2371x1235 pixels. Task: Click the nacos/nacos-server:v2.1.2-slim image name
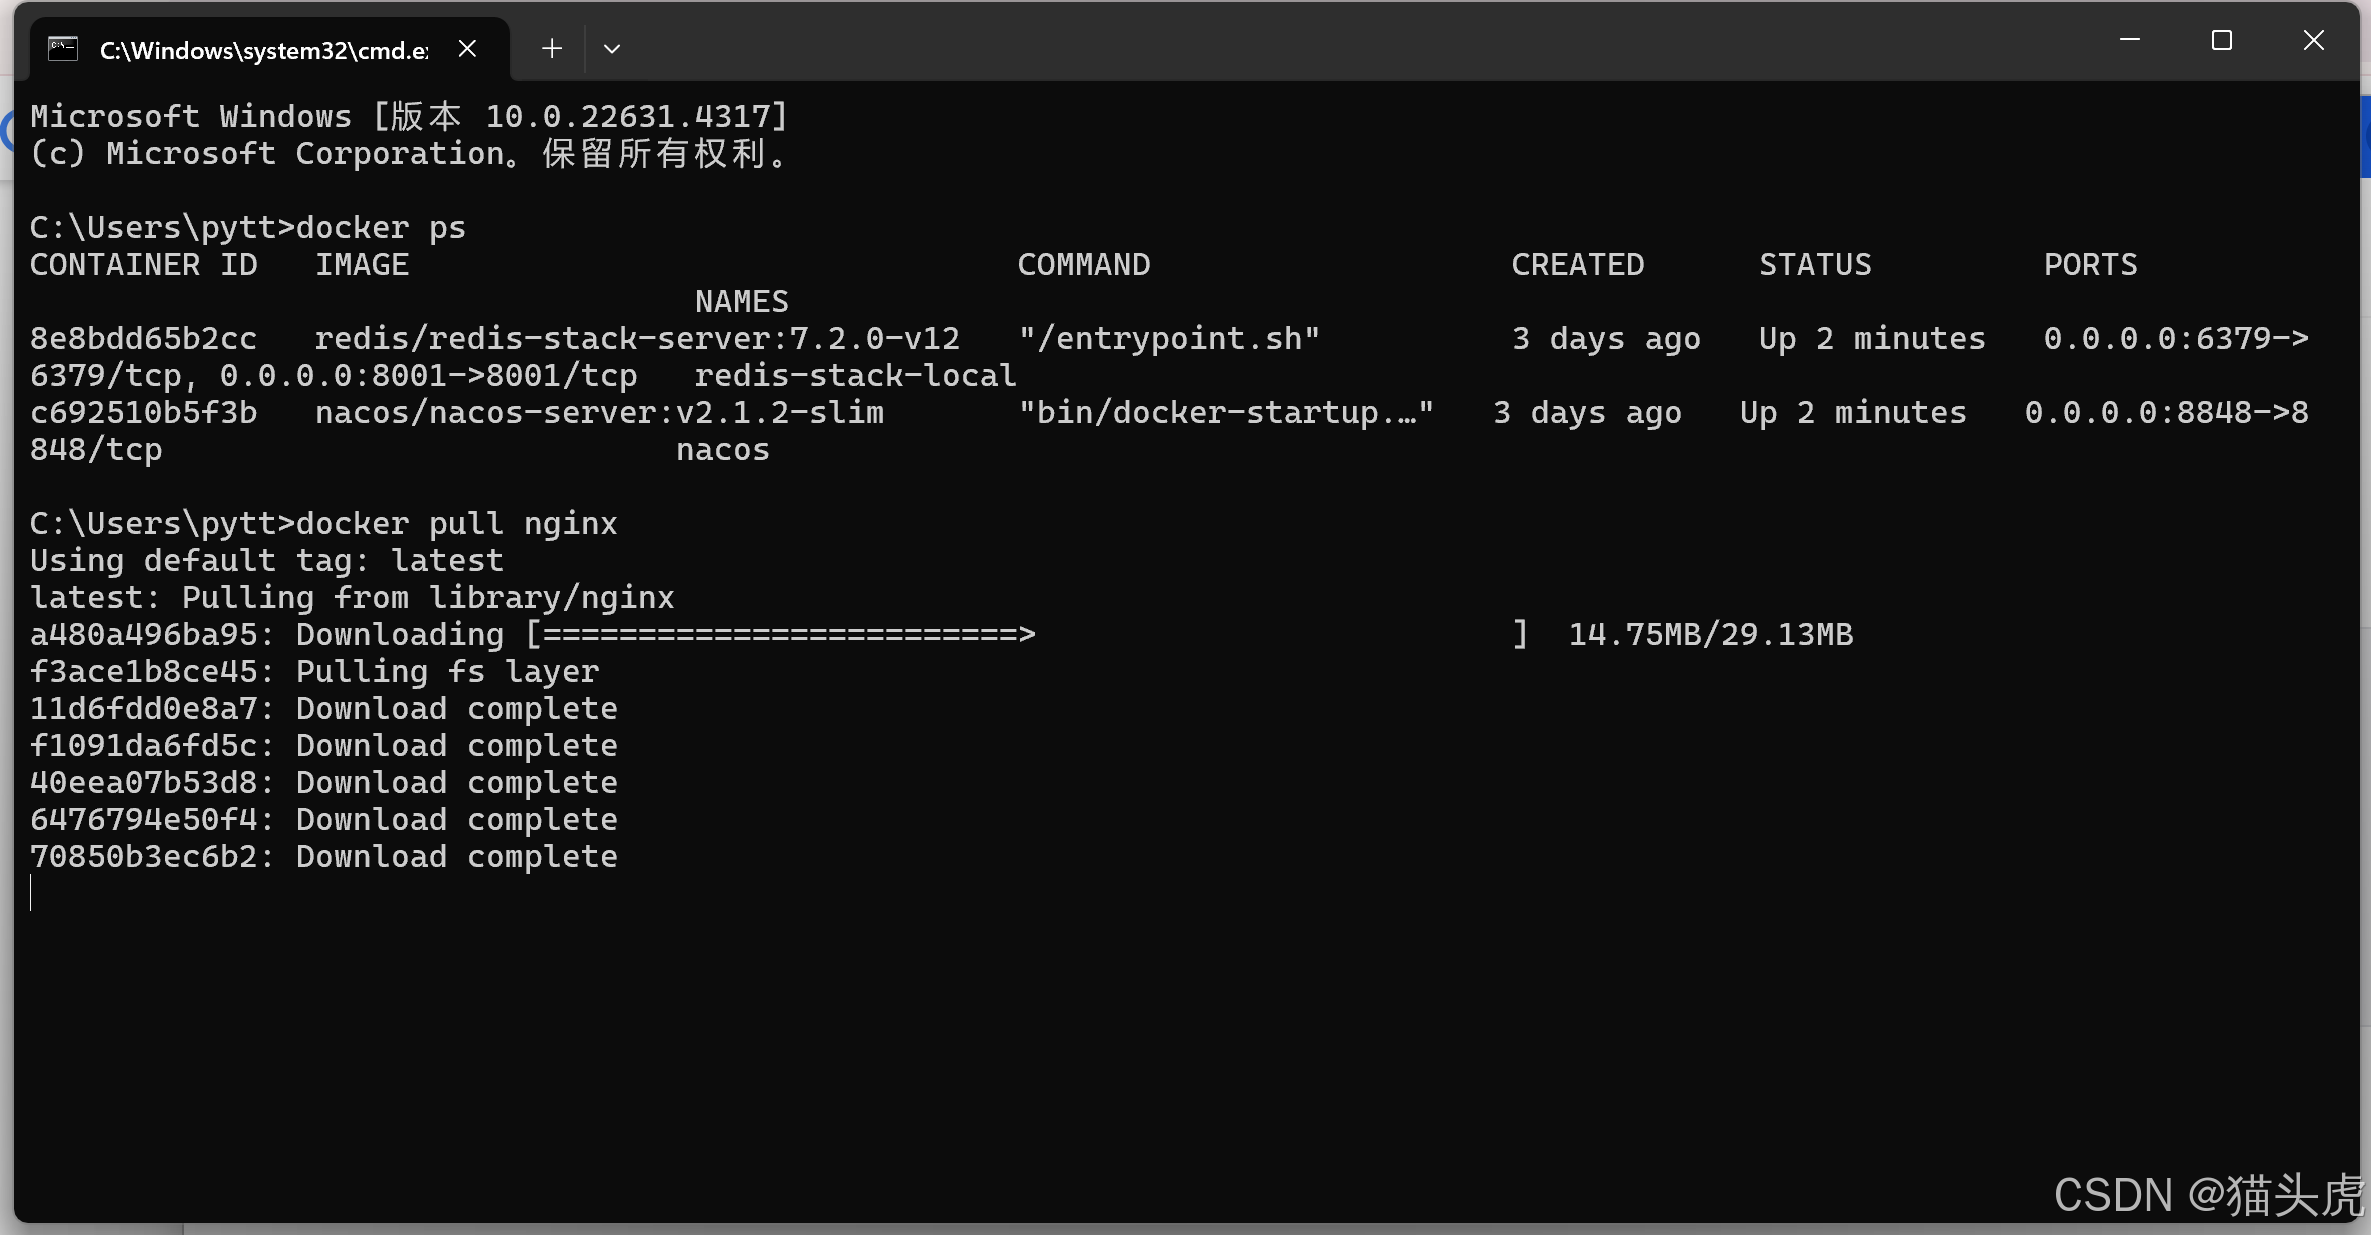[599, 413]
